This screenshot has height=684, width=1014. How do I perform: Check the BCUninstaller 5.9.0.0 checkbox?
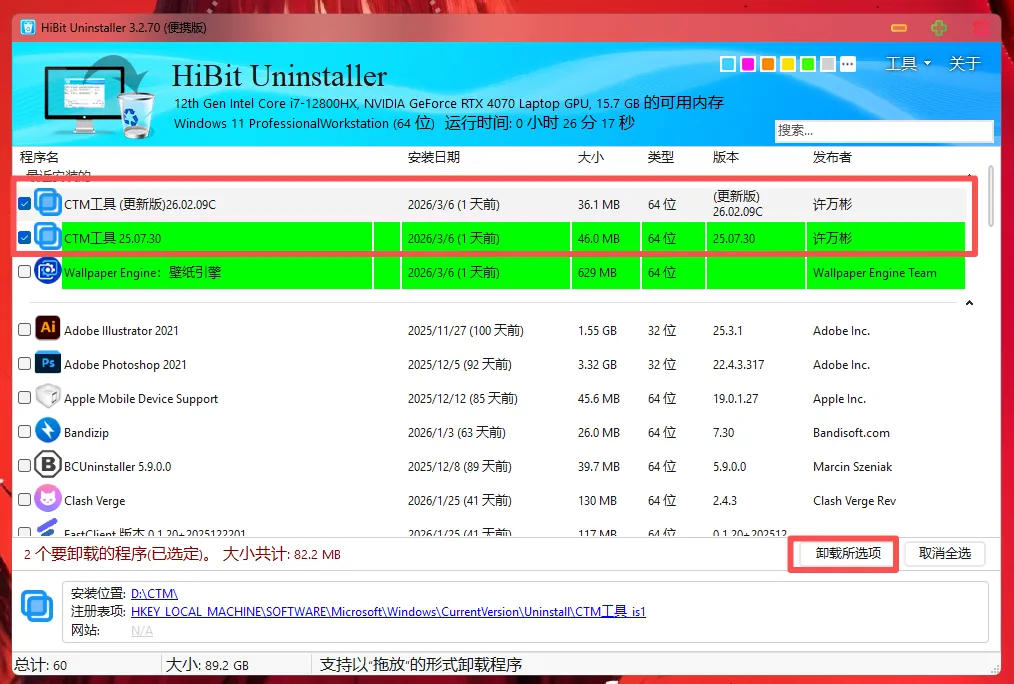tap(25, 466)
